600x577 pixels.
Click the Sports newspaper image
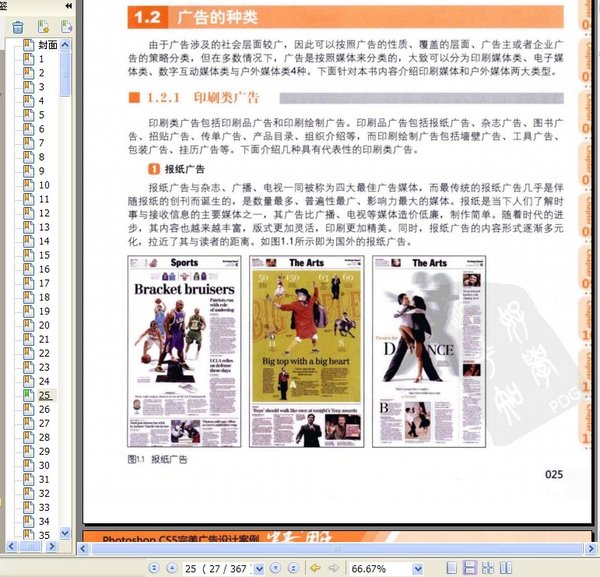click(184, 352)
